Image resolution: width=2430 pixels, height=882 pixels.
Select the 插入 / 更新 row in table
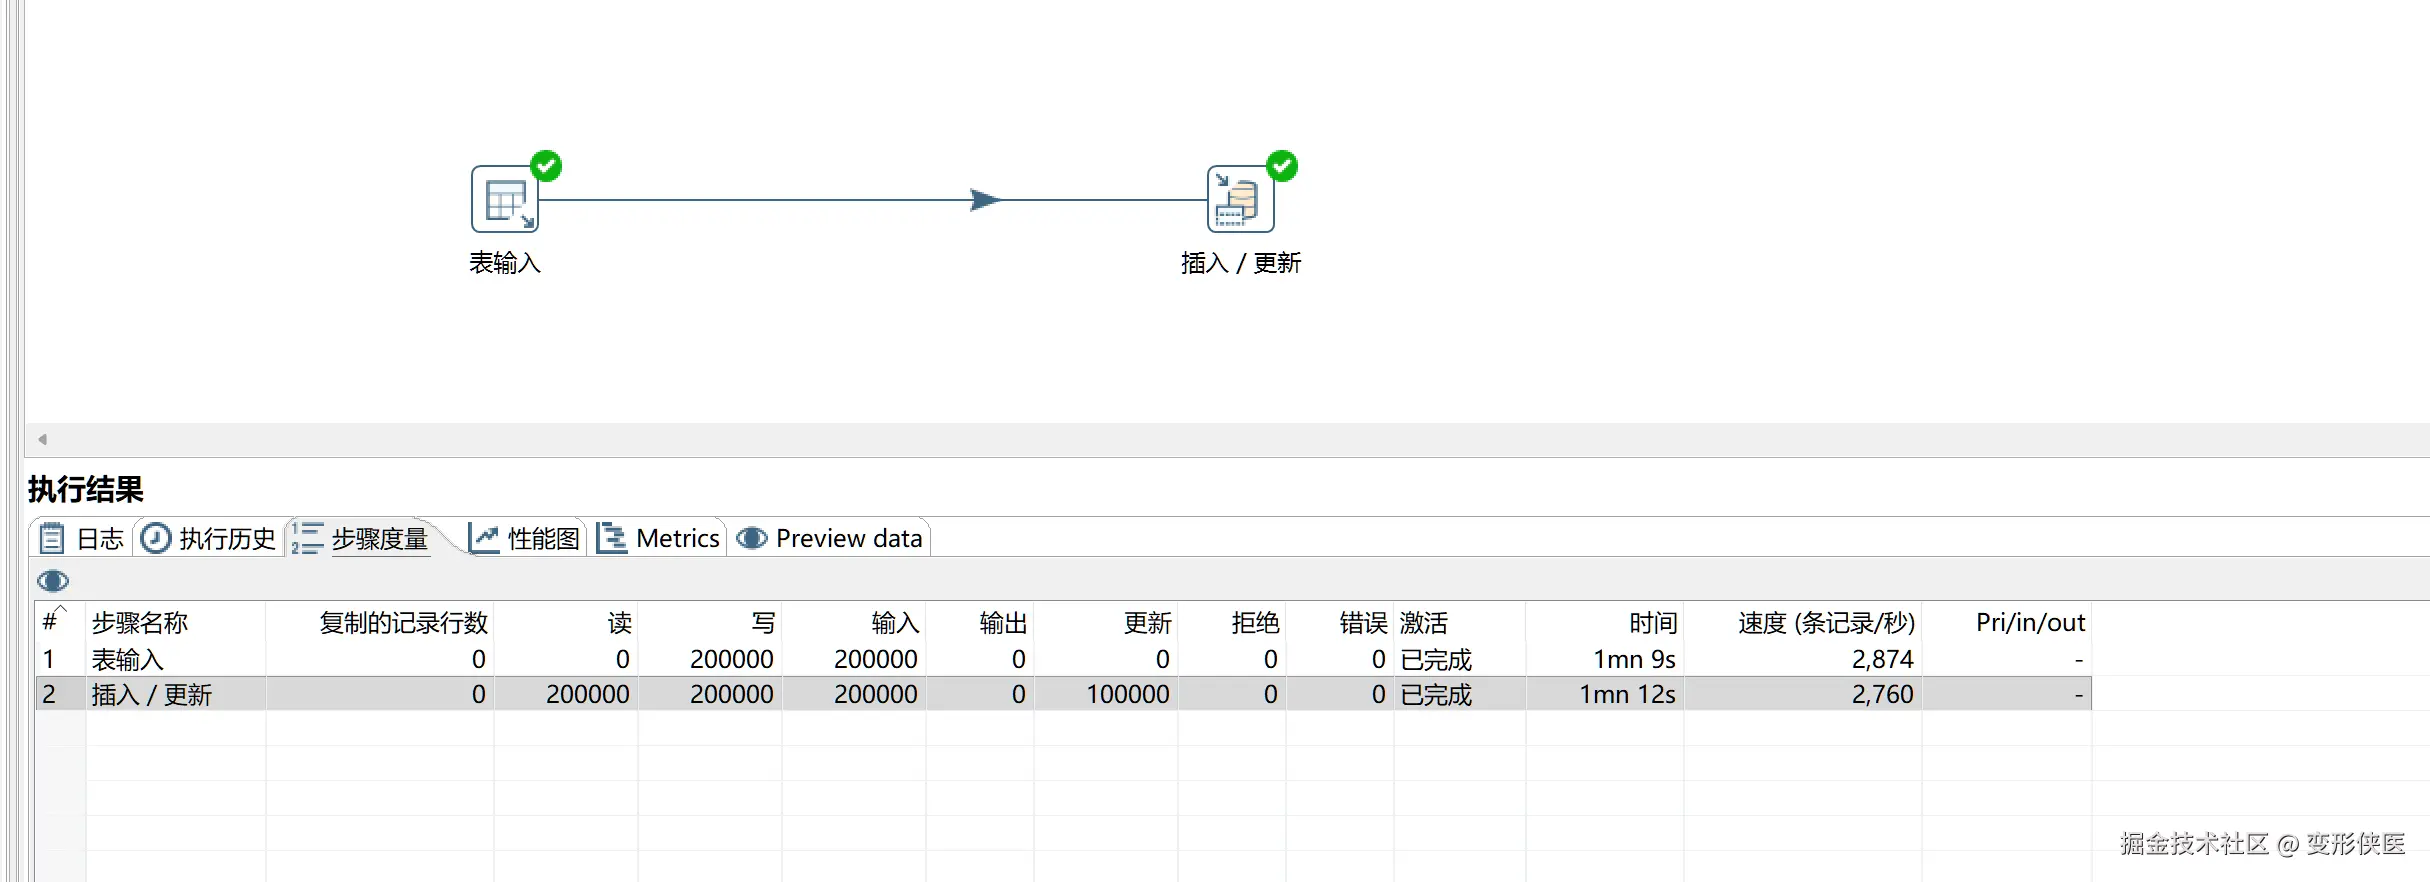pyautogui.click(x=152, y=695)
